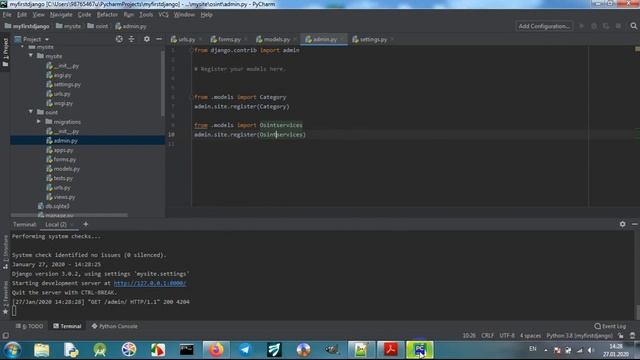
Task: Open the File menu
Action: coord(7,15)
